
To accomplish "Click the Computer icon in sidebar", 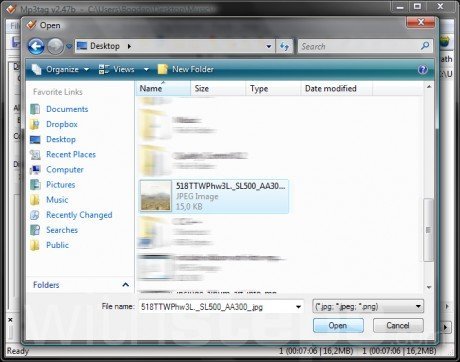I will click(35, 170).
